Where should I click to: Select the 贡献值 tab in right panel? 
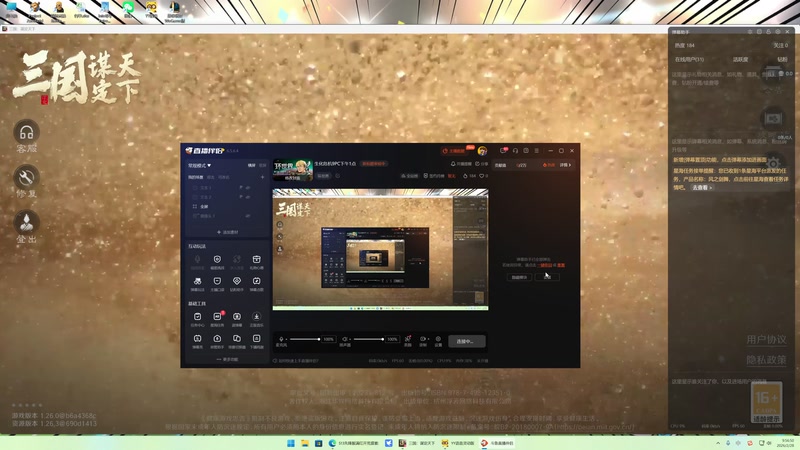coord(501,165)
